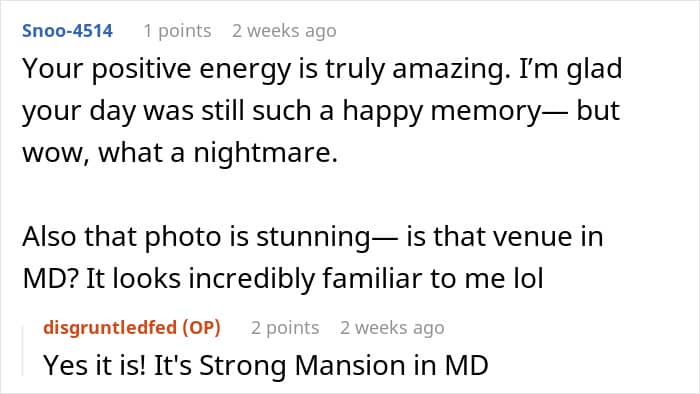Open the Snoo-4514 comment timestamp permalink
Screen dimensions: 700x394
click(x=284, y=31)
